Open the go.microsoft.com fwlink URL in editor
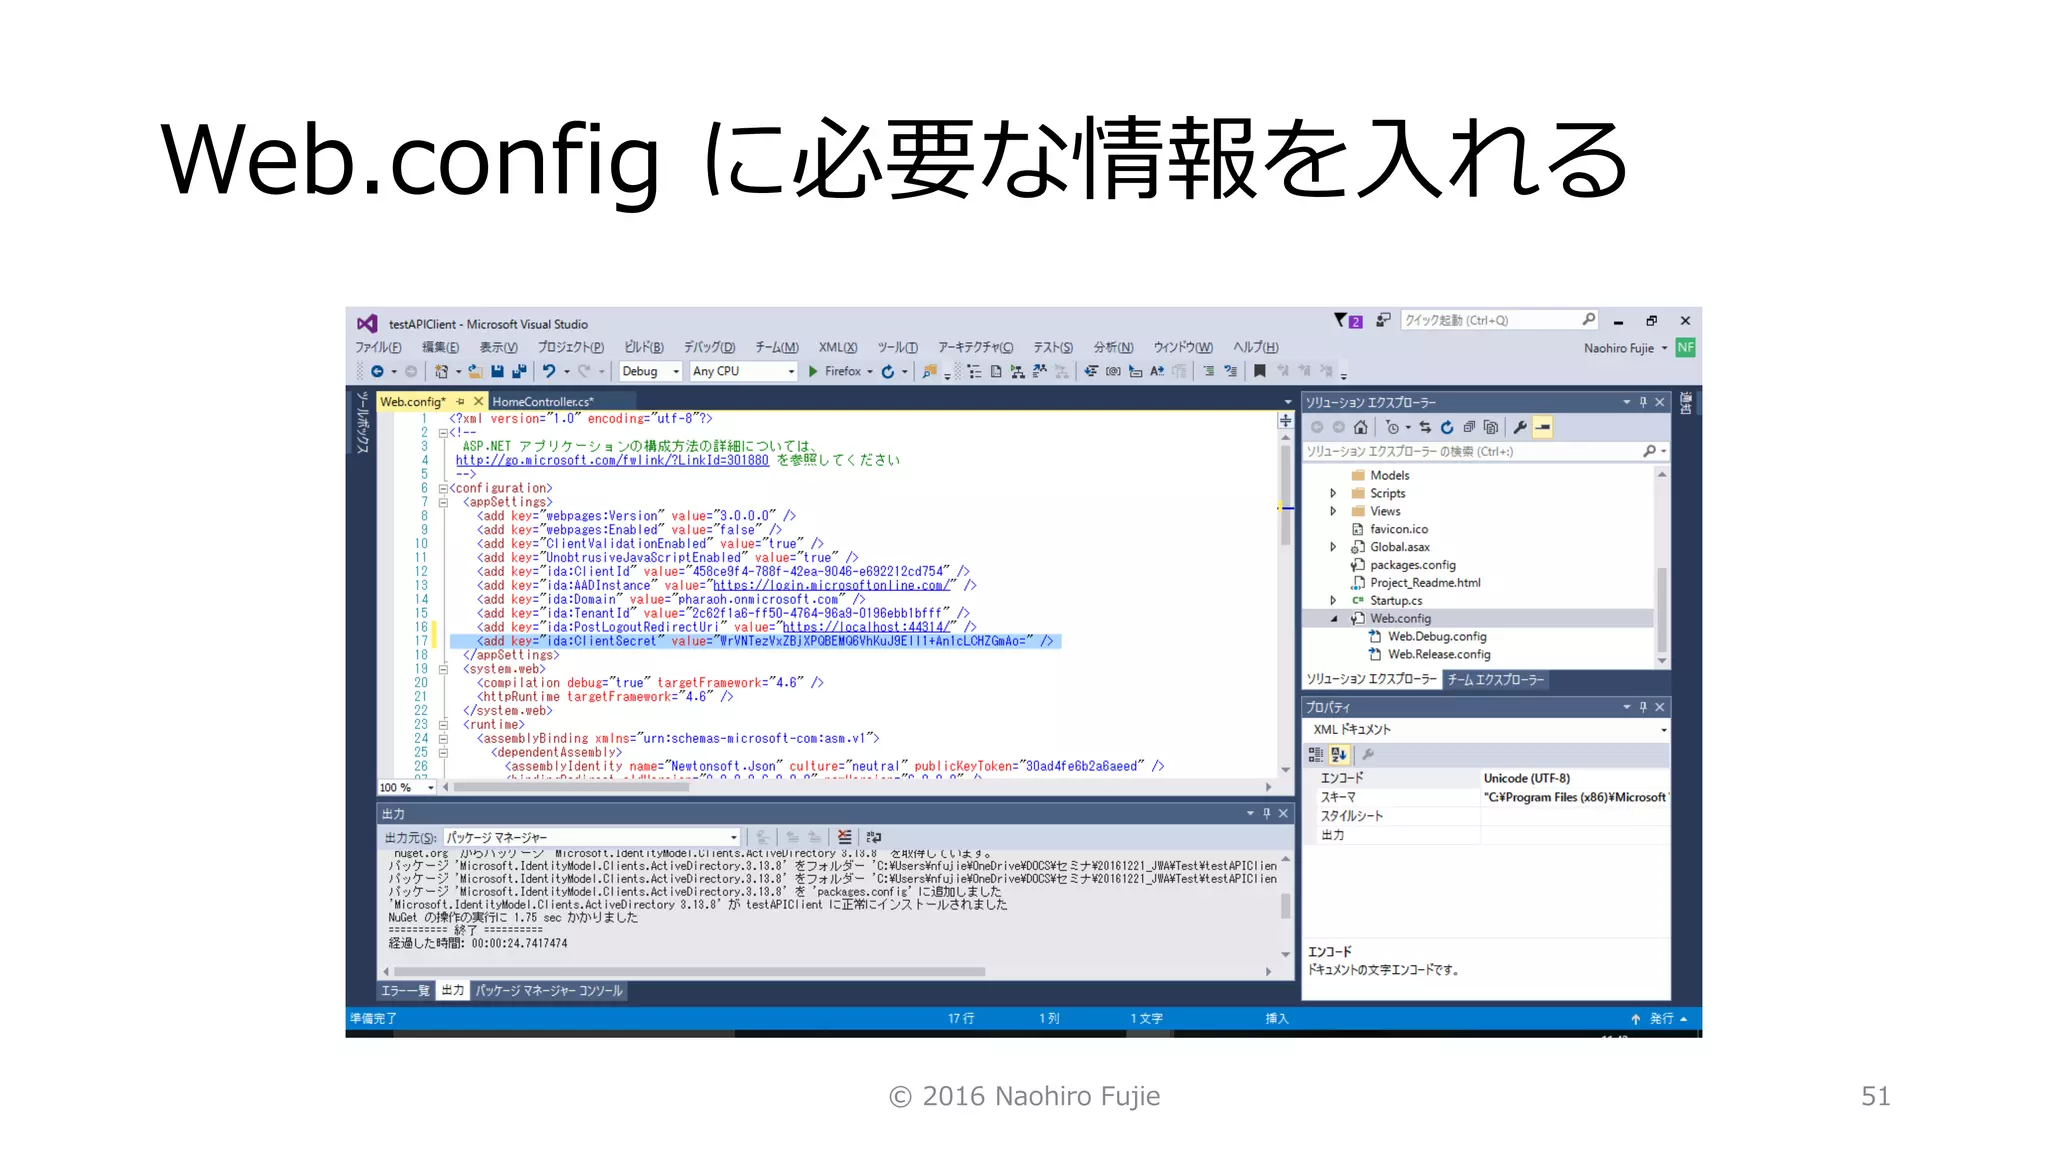The width and height of the screenshot is (2048, 1152). pos(612,461)
